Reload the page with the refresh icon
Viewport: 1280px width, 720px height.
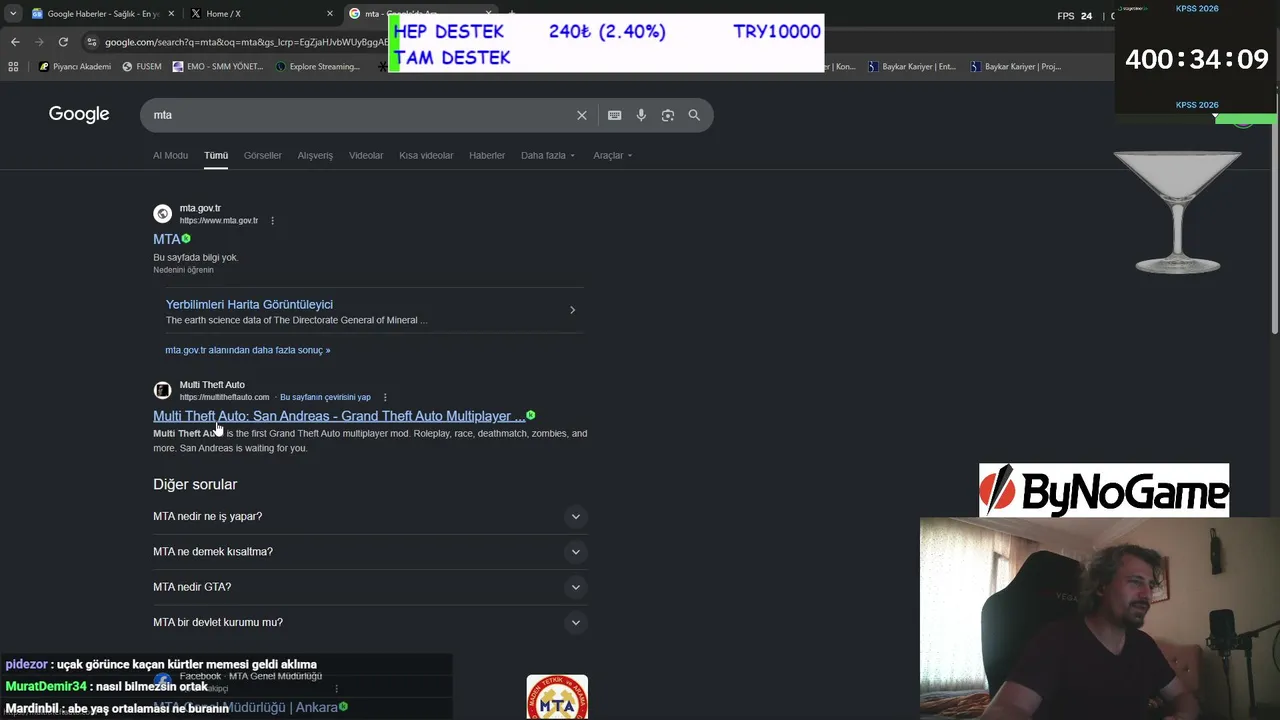pos(63,42)
